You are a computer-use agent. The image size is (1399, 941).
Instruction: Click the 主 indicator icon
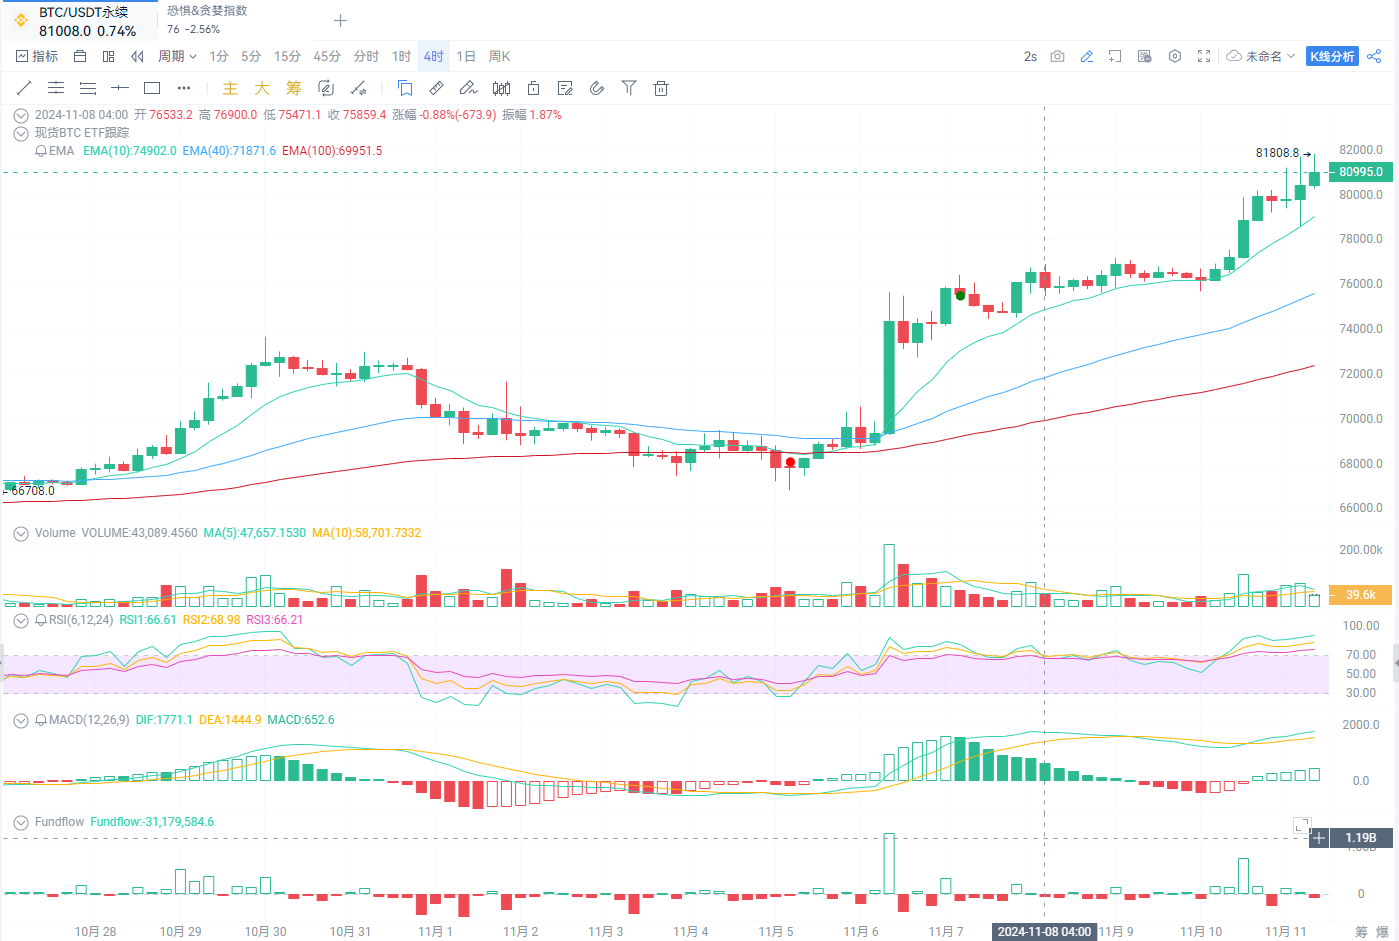230,88
